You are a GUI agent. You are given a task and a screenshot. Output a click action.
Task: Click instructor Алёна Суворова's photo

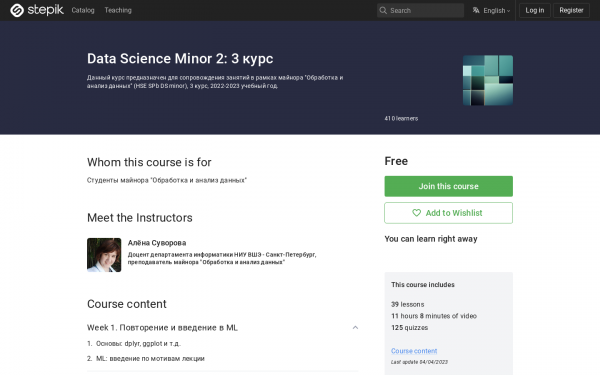coord(104,255)
